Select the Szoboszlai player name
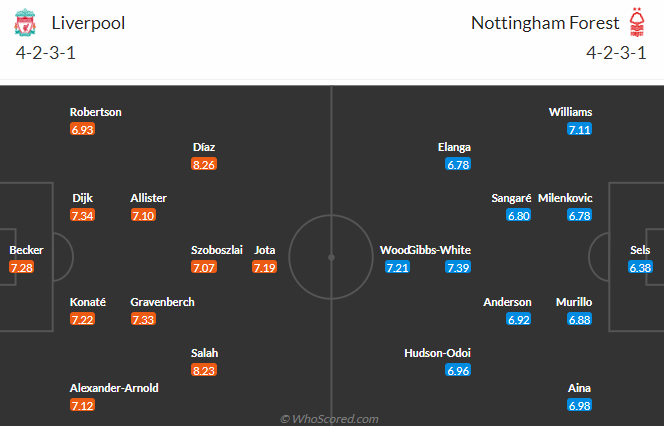Image resolution: width=664 pixels, height=426 pixels. point(217,250)
